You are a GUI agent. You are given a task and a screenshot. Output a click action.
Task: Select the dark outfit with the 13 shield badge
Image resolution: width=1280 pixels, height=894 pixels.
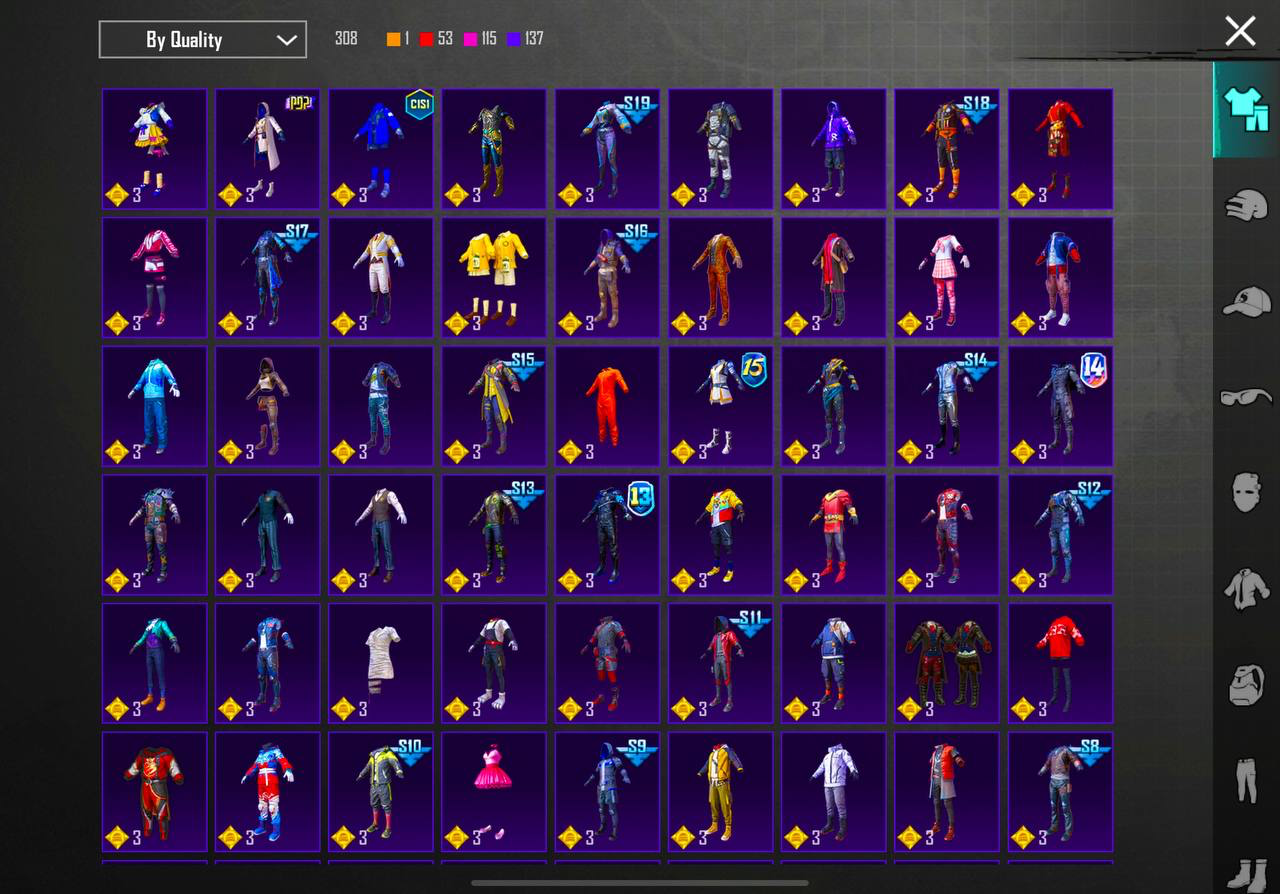click(x=607, y=535)
